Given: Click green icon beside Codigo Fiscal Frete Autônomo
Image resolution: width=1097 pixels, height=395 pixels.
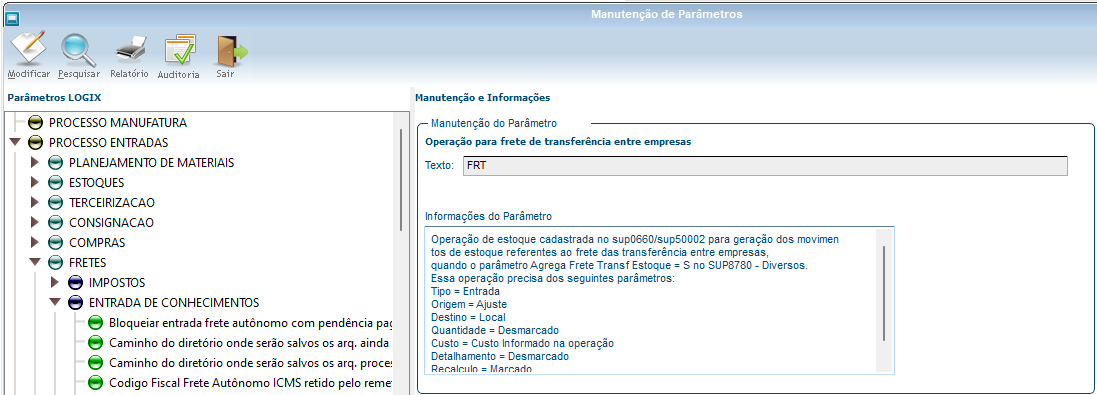Looking at the screenshot, I should pyautogui.click(x=95, y=383).
